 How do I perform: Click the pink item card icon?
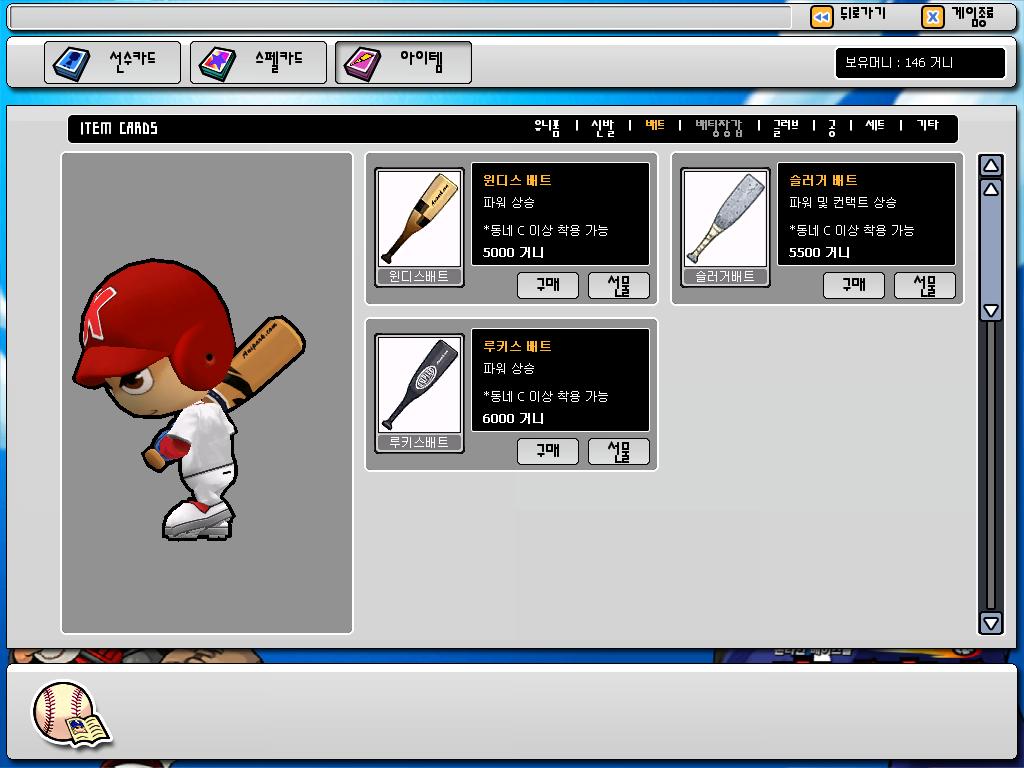(x=362, y=63)
